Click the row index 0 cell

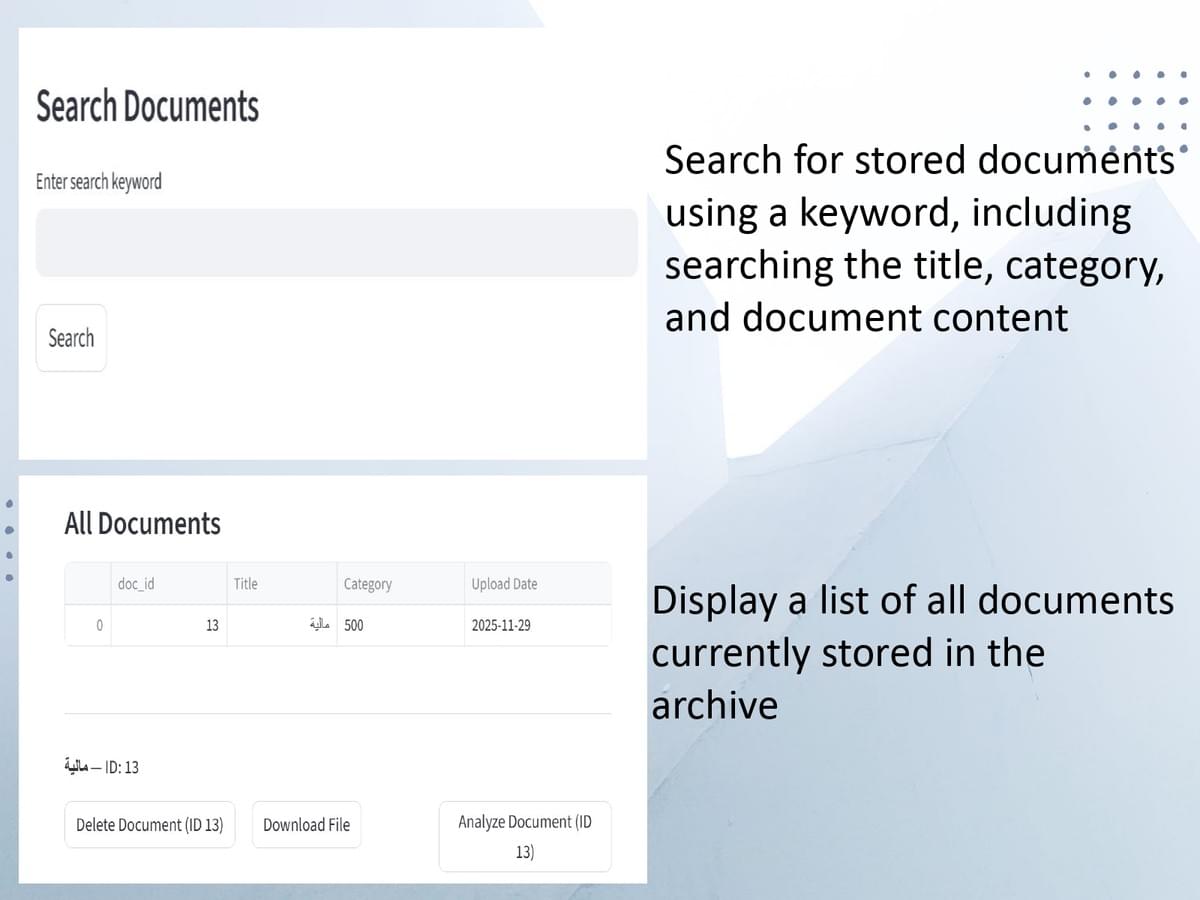coord(88,626)
